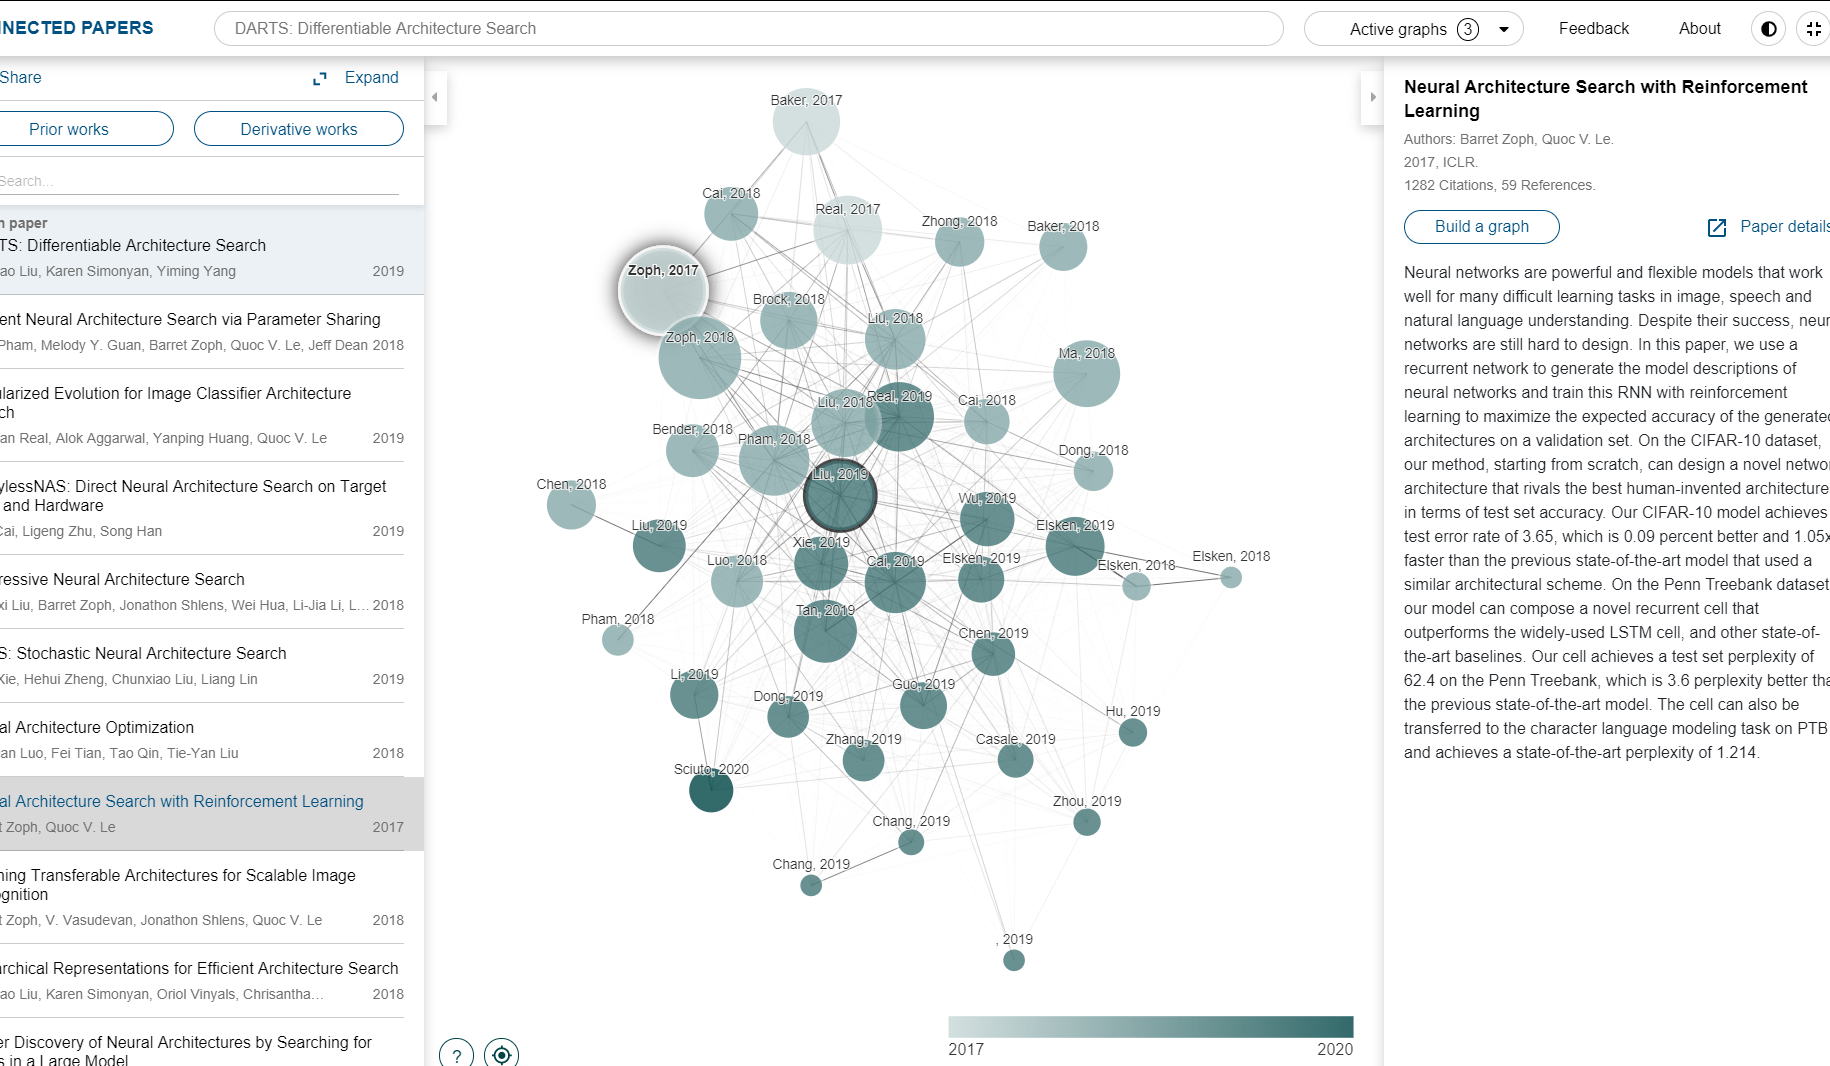Click the main paper search field

coord(748,29)
